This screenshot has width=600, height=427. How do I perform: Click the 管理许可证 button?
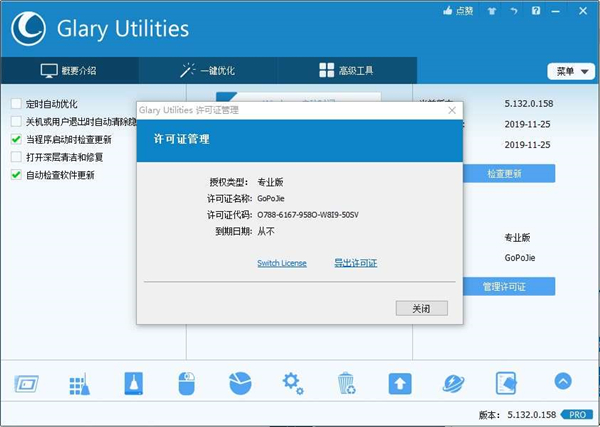[509, 287]
